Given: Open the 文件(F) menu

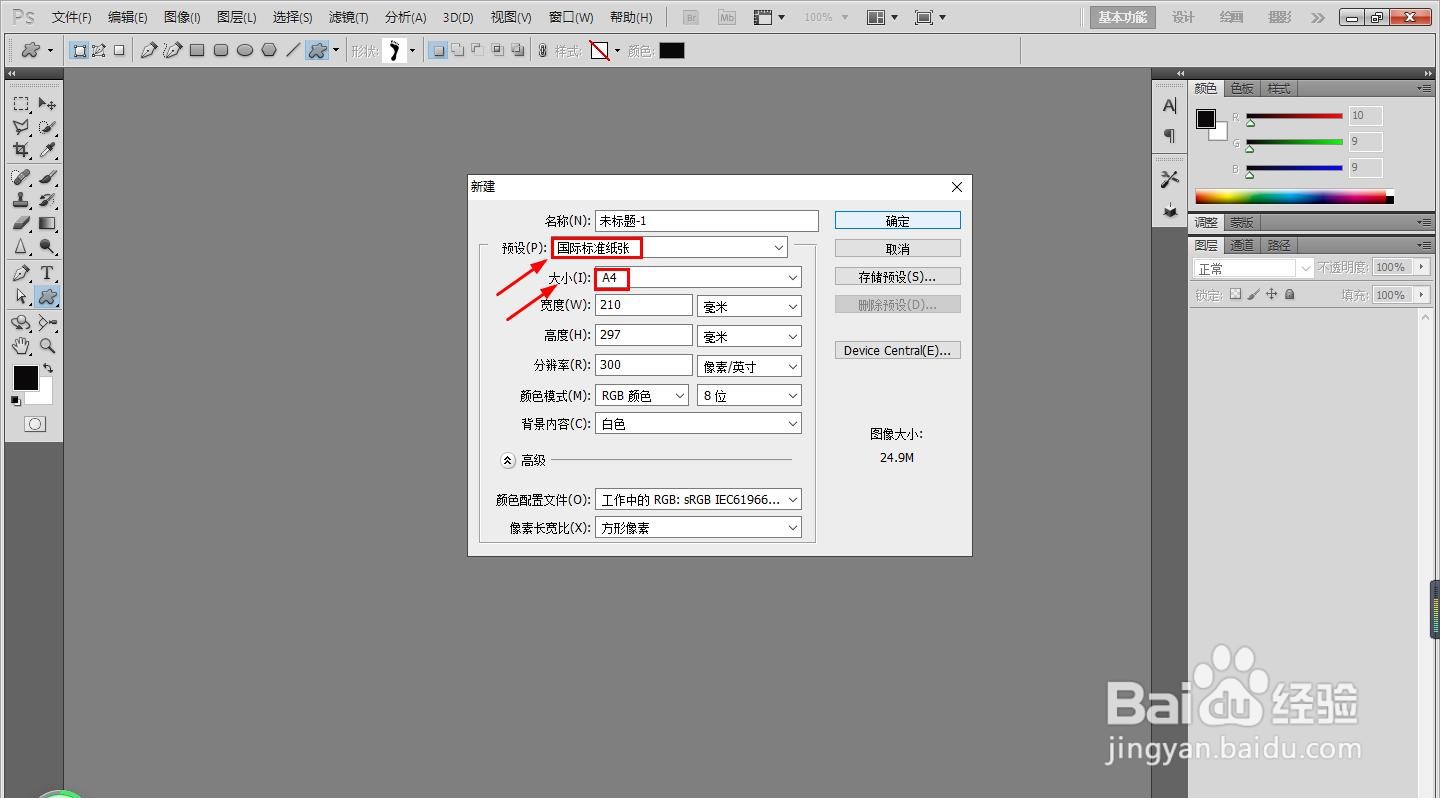Looking at the screenshot, I should pos(71,17).
